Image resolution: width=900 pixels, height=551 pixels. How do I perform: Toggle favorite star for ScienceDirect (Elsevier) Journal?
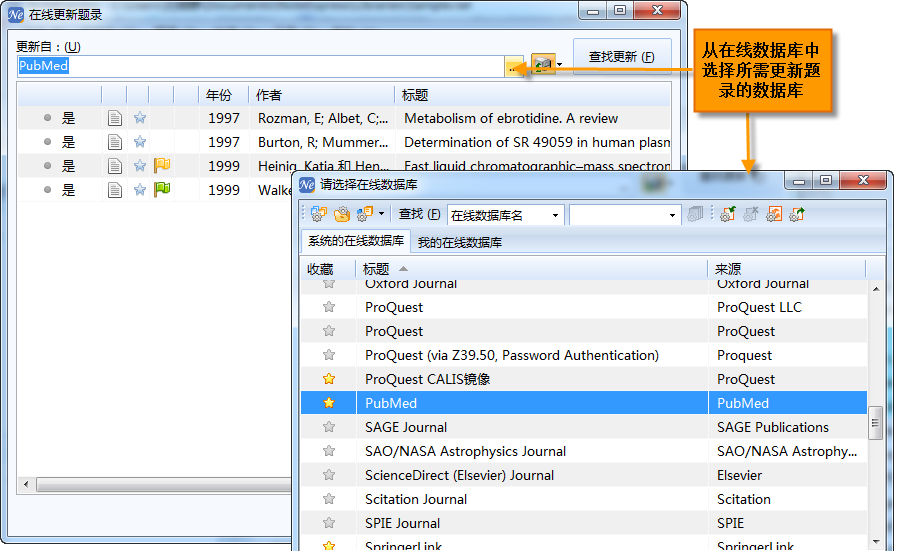(x=329, y=475)
